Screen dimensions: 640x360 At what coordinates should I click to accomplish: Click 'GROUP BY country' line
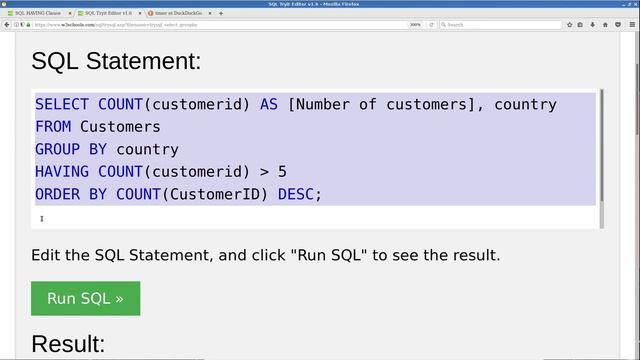(107, 149)
